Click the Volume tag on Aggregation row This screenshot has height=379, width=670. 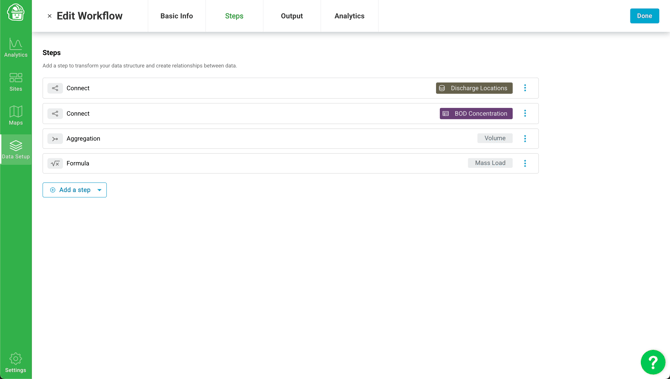[495, 138]
